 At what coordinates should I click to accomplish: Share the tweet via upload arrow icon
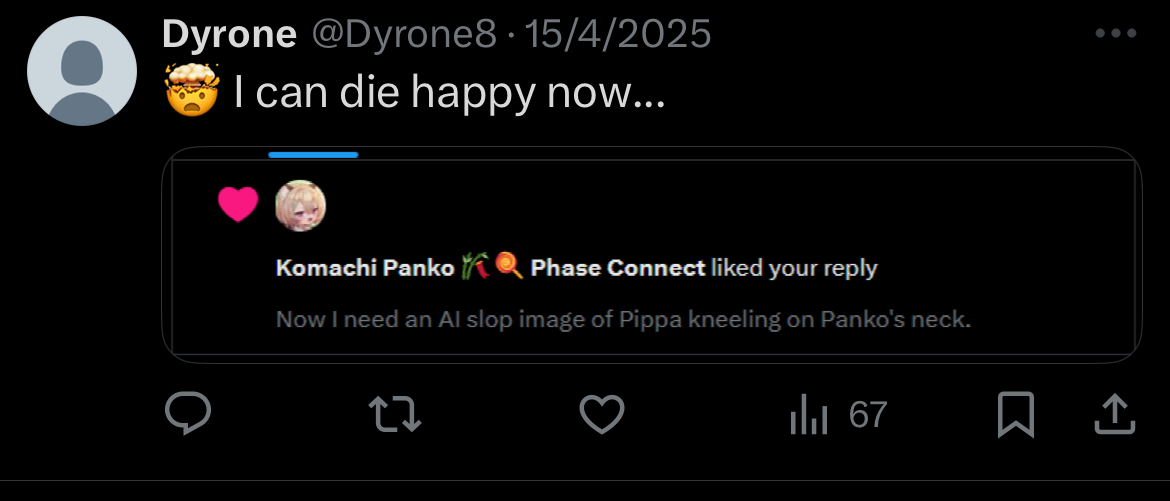(x=1112, y=414)
